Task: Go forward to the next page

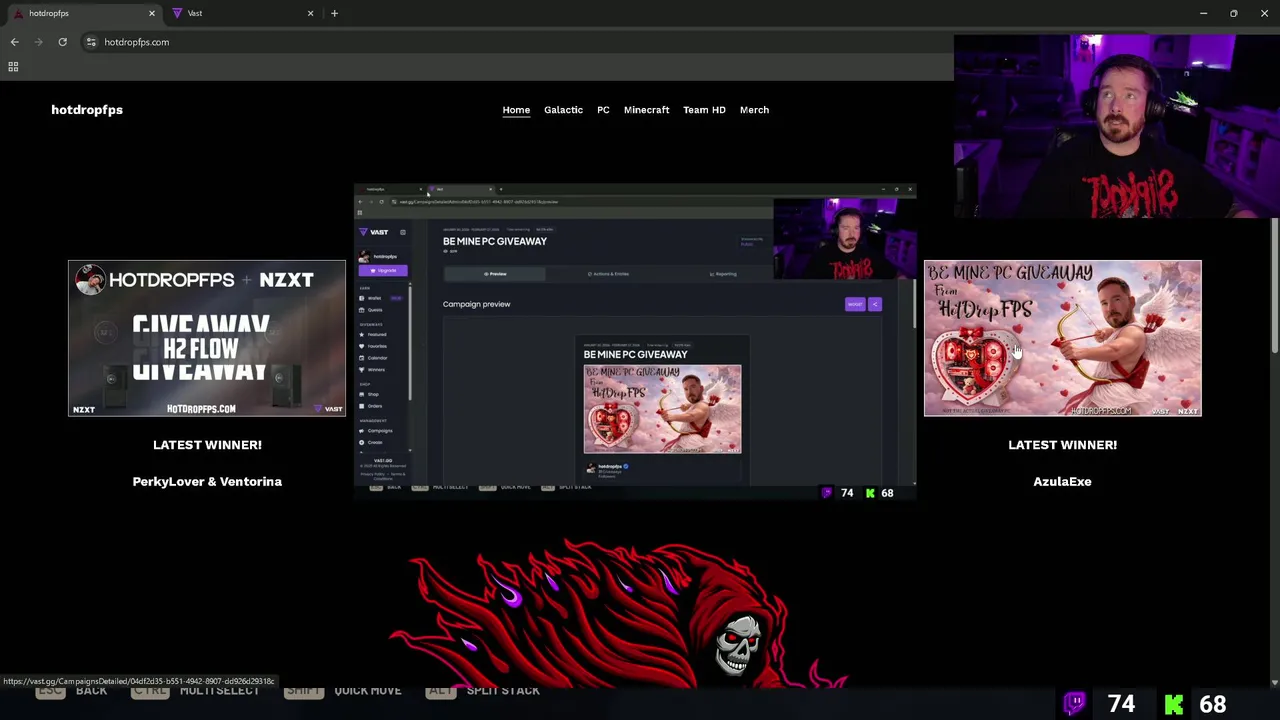Action: (x=38, y=42)
